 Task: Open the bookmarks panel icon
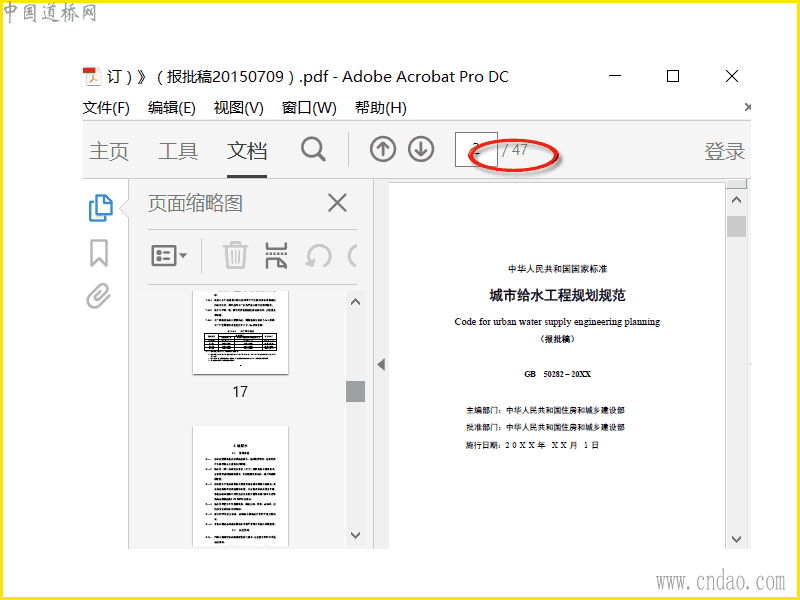pyautogui.click(x=99, y=253)
